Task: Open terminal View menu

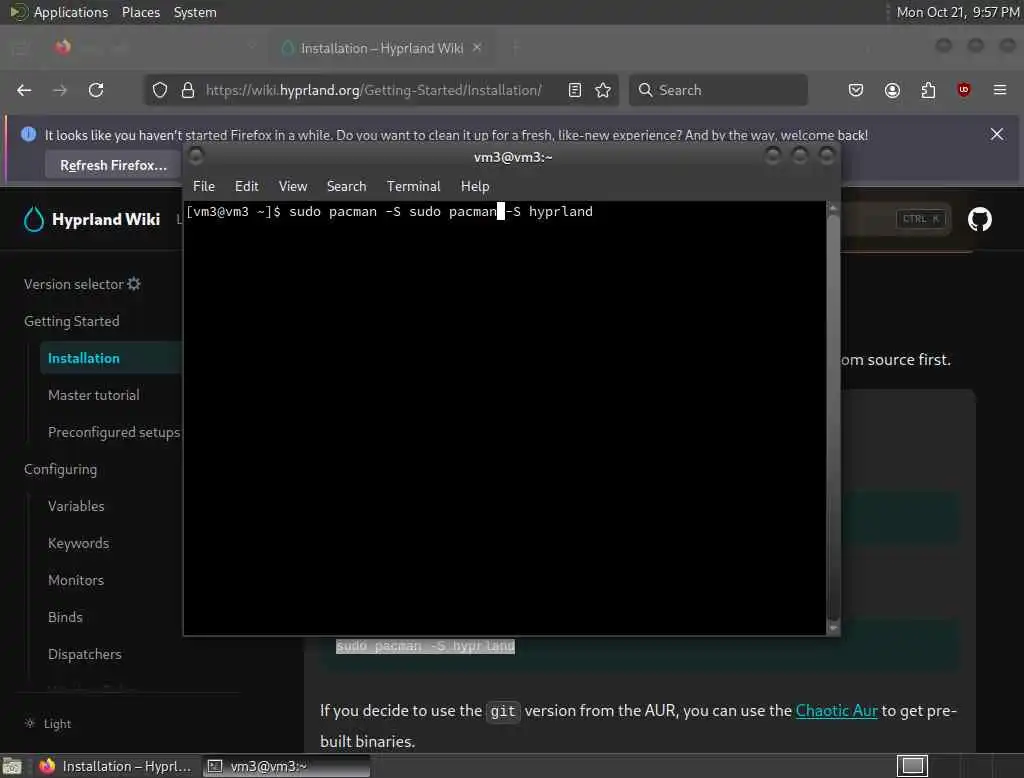Action: [x=293, y=186]
